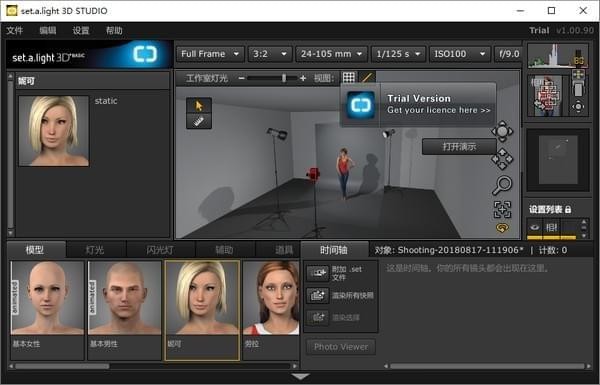Select the red studio light in viewport

(x=313, y=173)
